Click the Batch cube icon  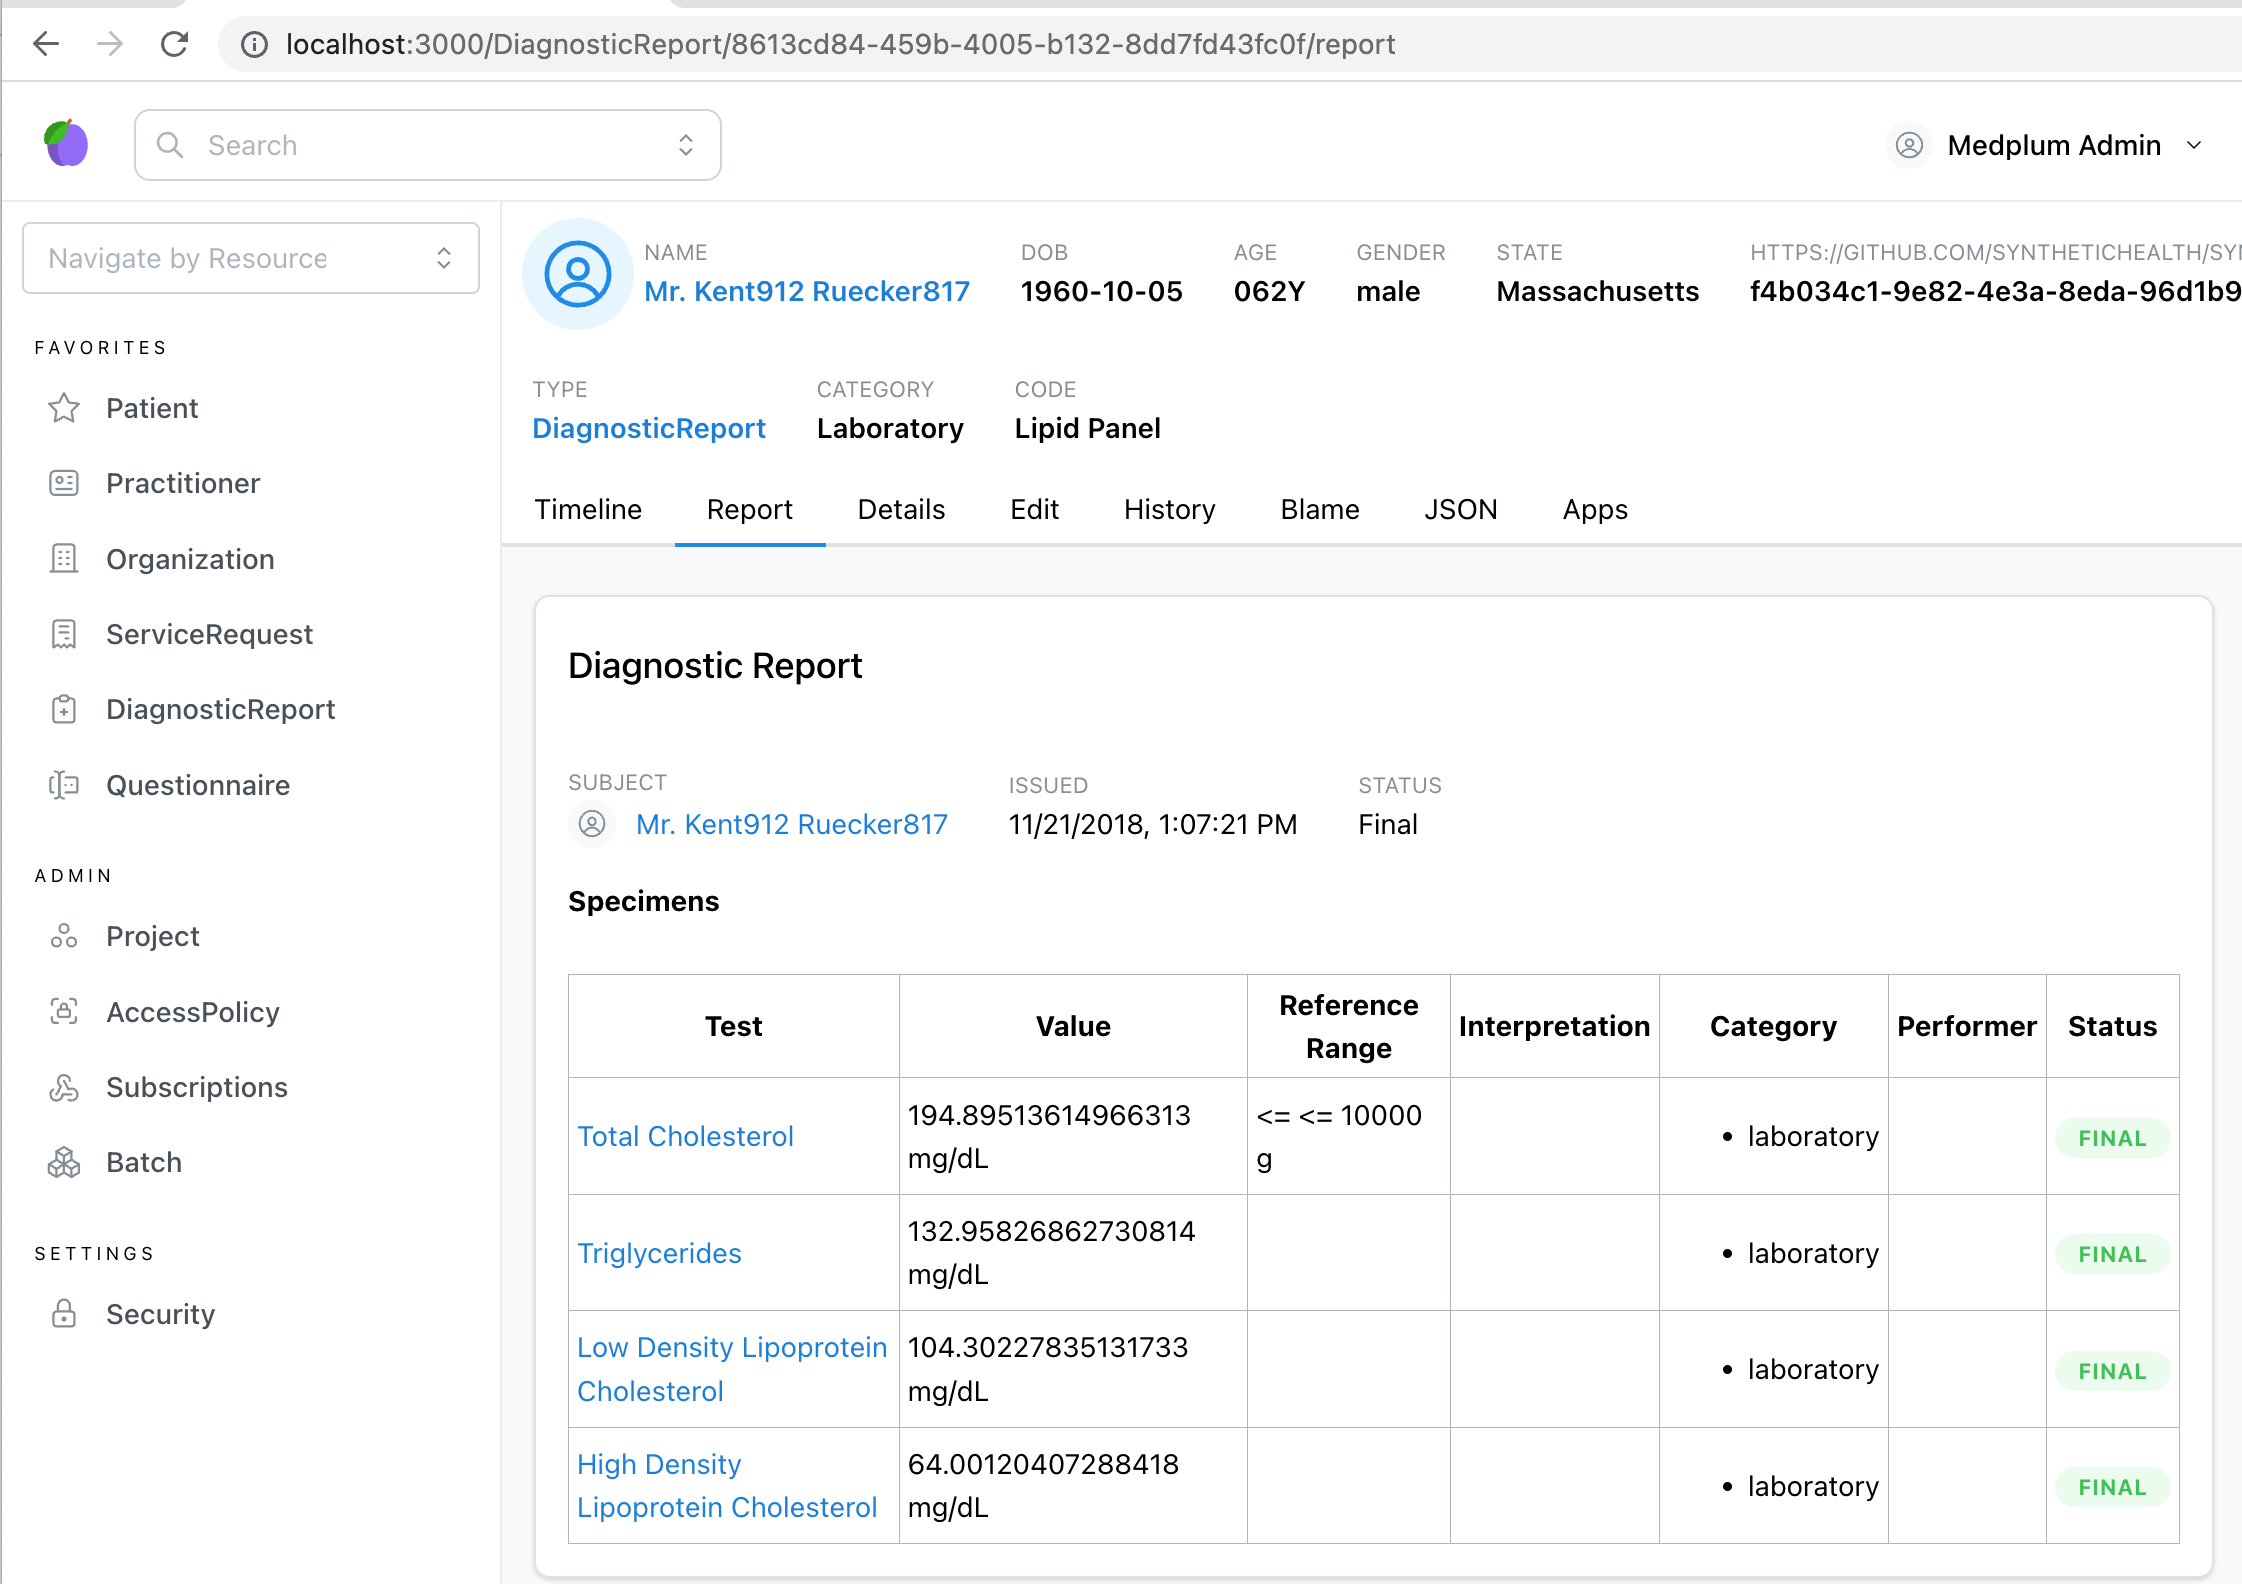tap(64, 1162)
